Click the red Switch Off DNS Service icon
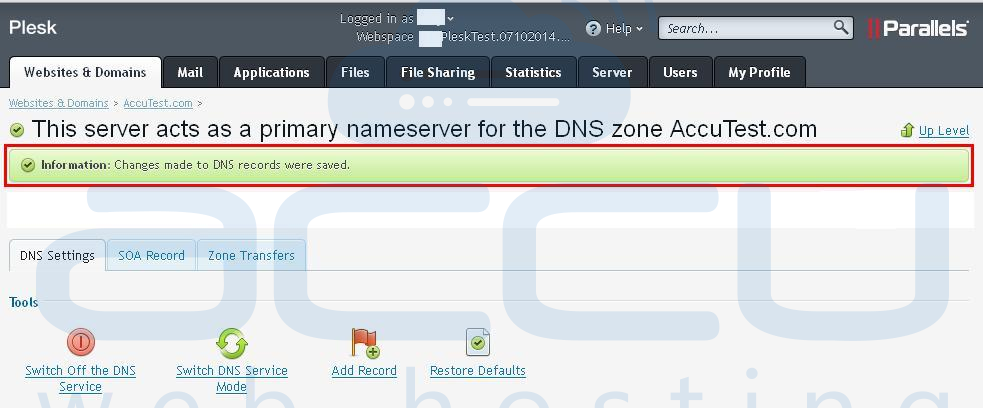Screen dimensions: 983x408 coord(81,343)
